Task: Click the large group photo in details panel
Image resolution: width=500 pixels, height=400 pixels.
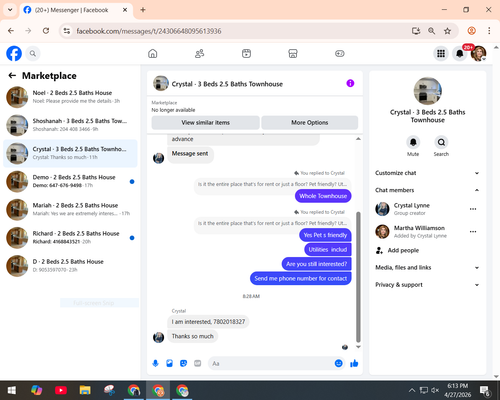Action: point(428,91)
